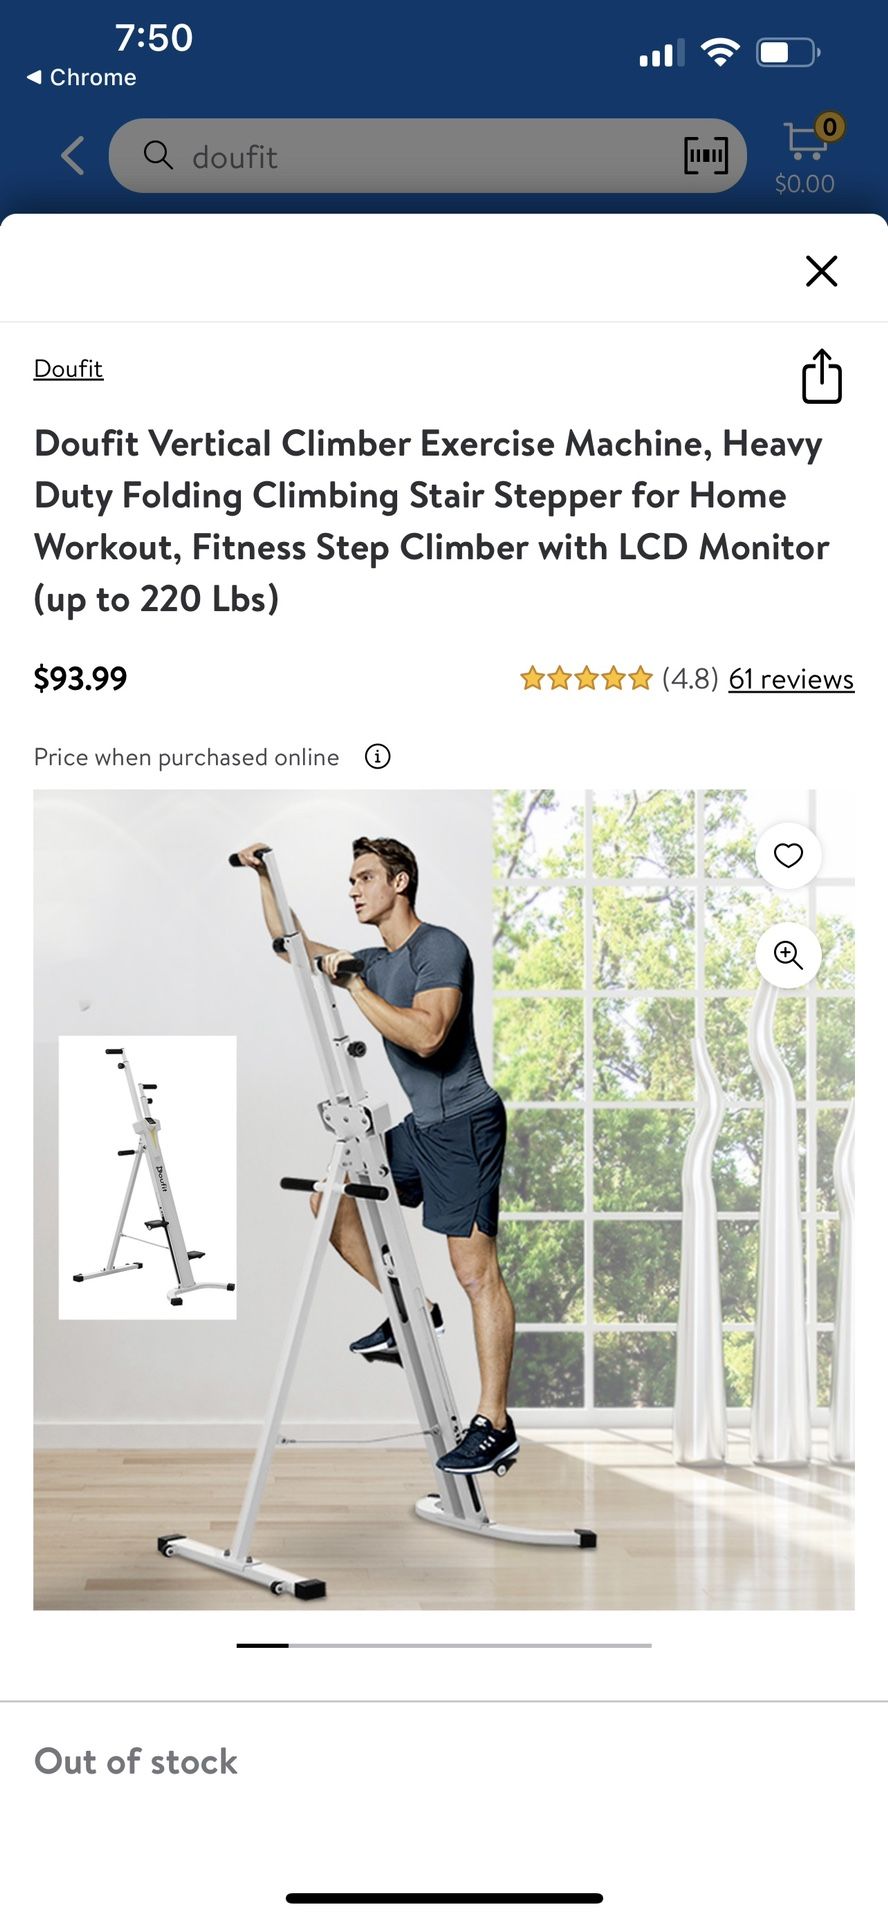Image resolution: width=888 pixels, height=1920 pixels.
Task: Open the shopping cart showing $0.00
Action: (x=805, y=156)
